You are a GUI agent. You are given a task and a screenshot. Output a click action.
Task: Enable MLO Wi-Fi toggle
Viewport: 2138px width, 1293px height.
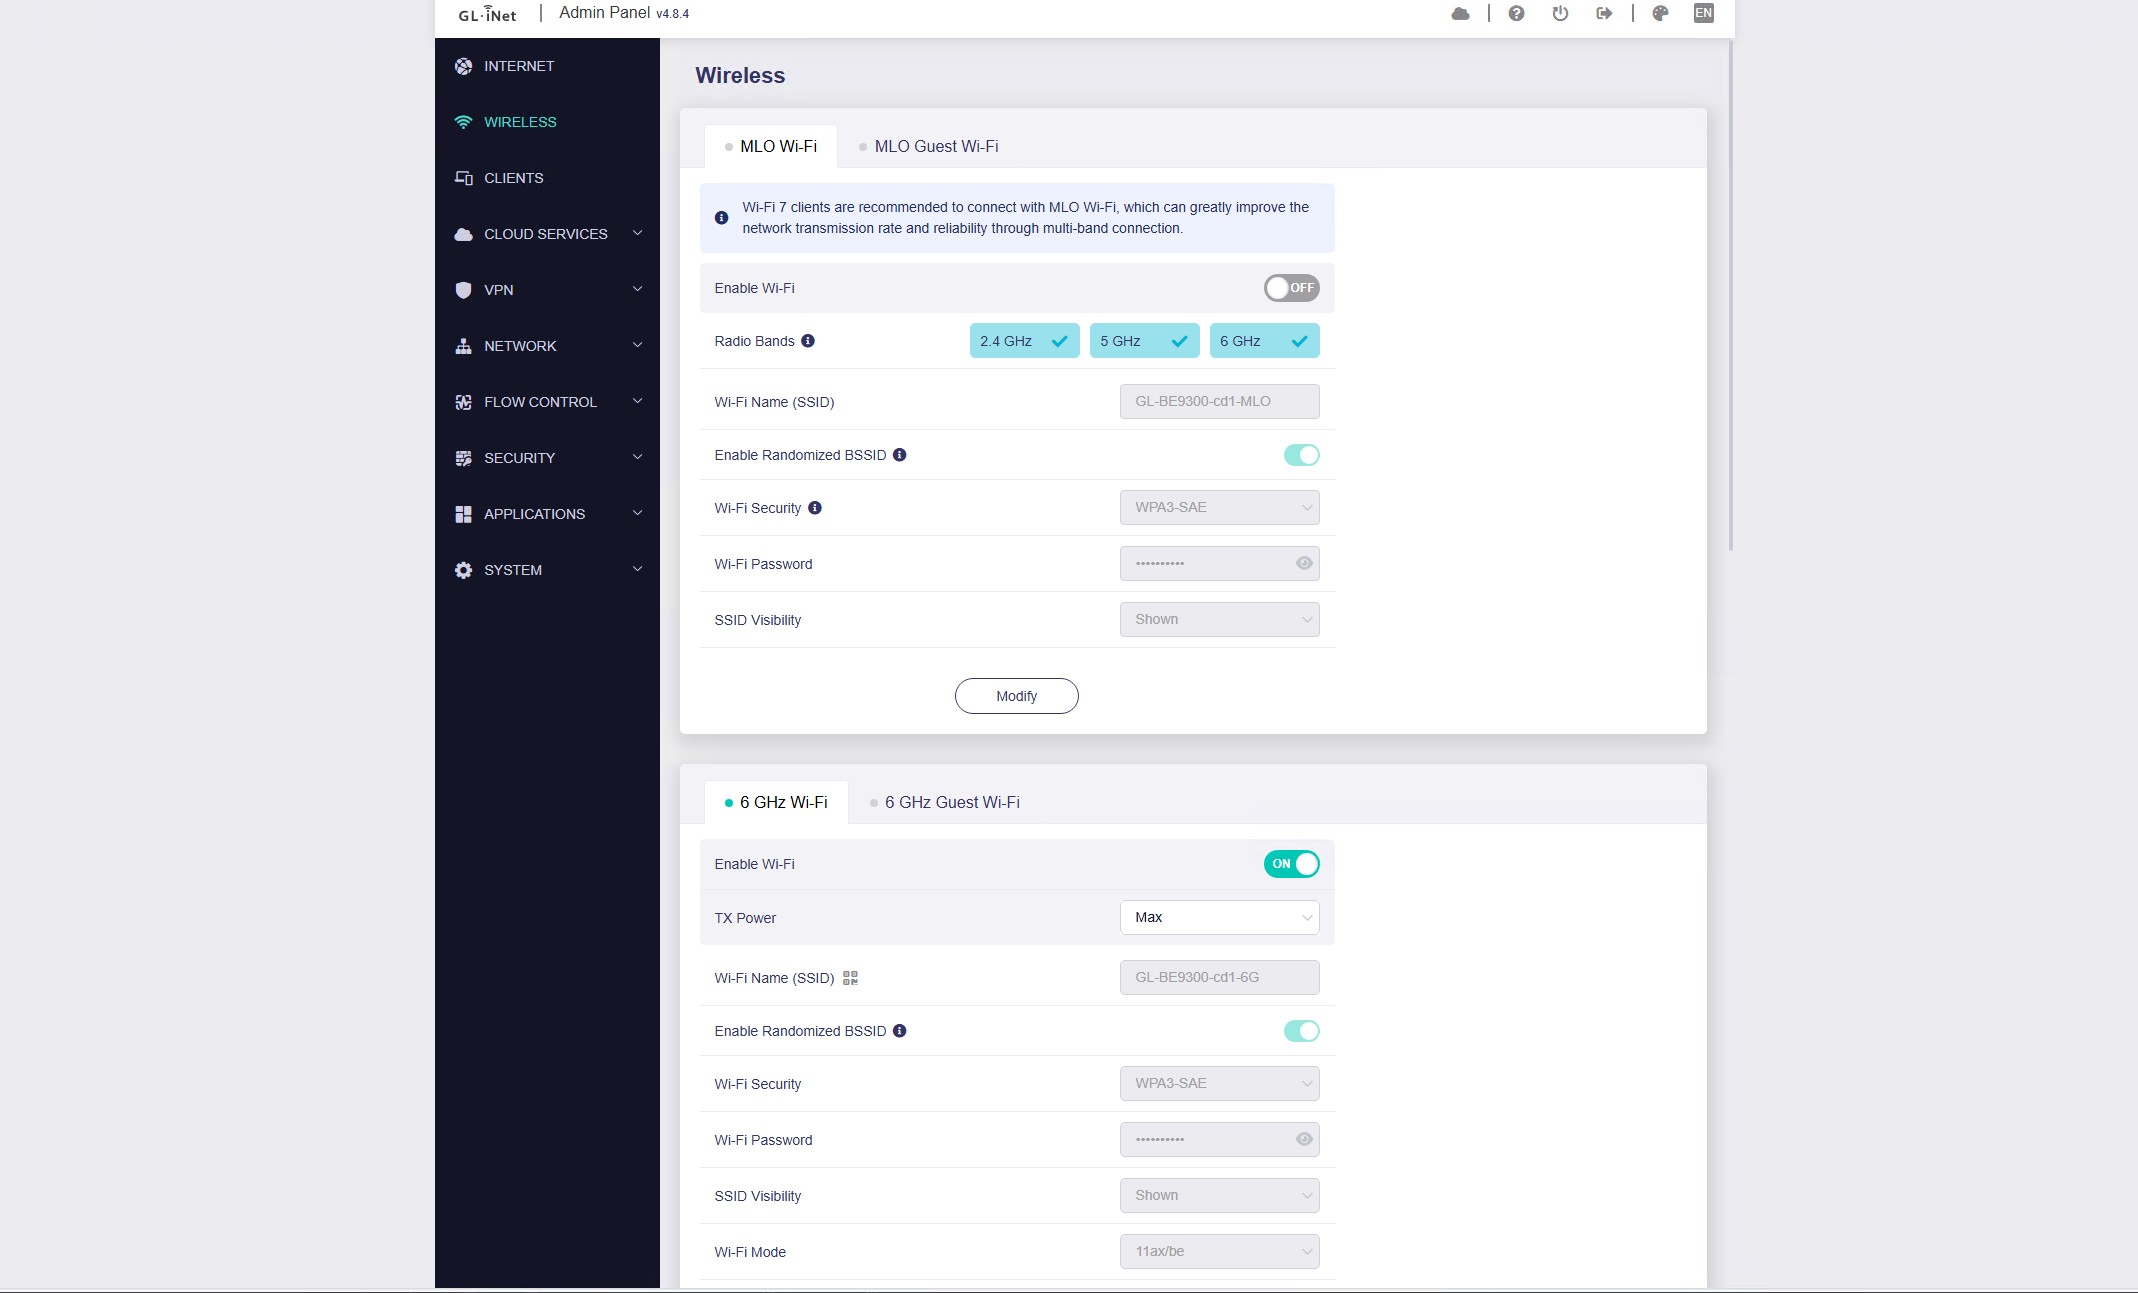(x=1291, y=288)
